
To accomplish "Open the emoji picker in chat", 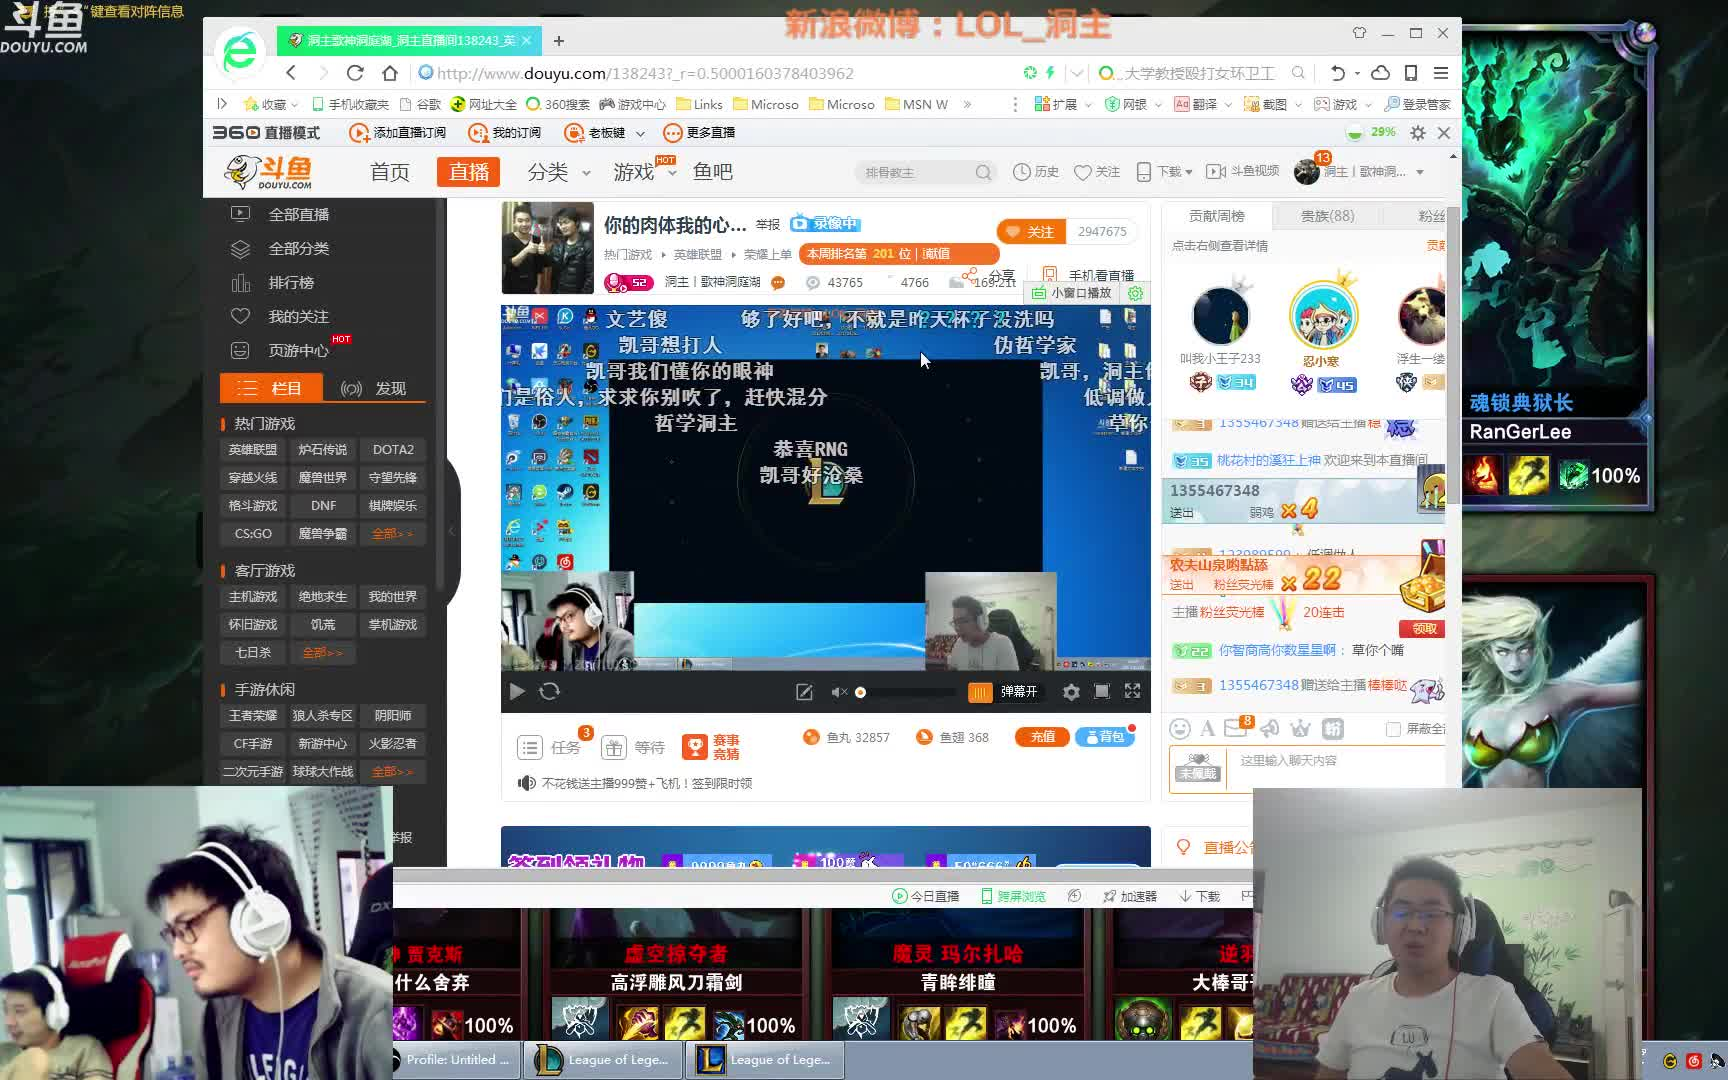I will point(1181,729).
